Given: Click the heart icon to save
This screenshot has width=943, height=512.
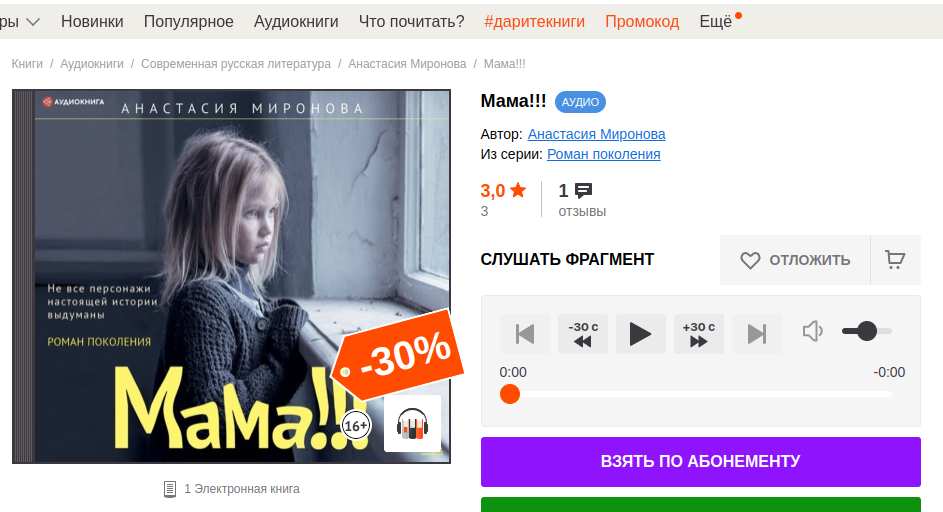Looking at the screenshot, I should tap(750, 260).
